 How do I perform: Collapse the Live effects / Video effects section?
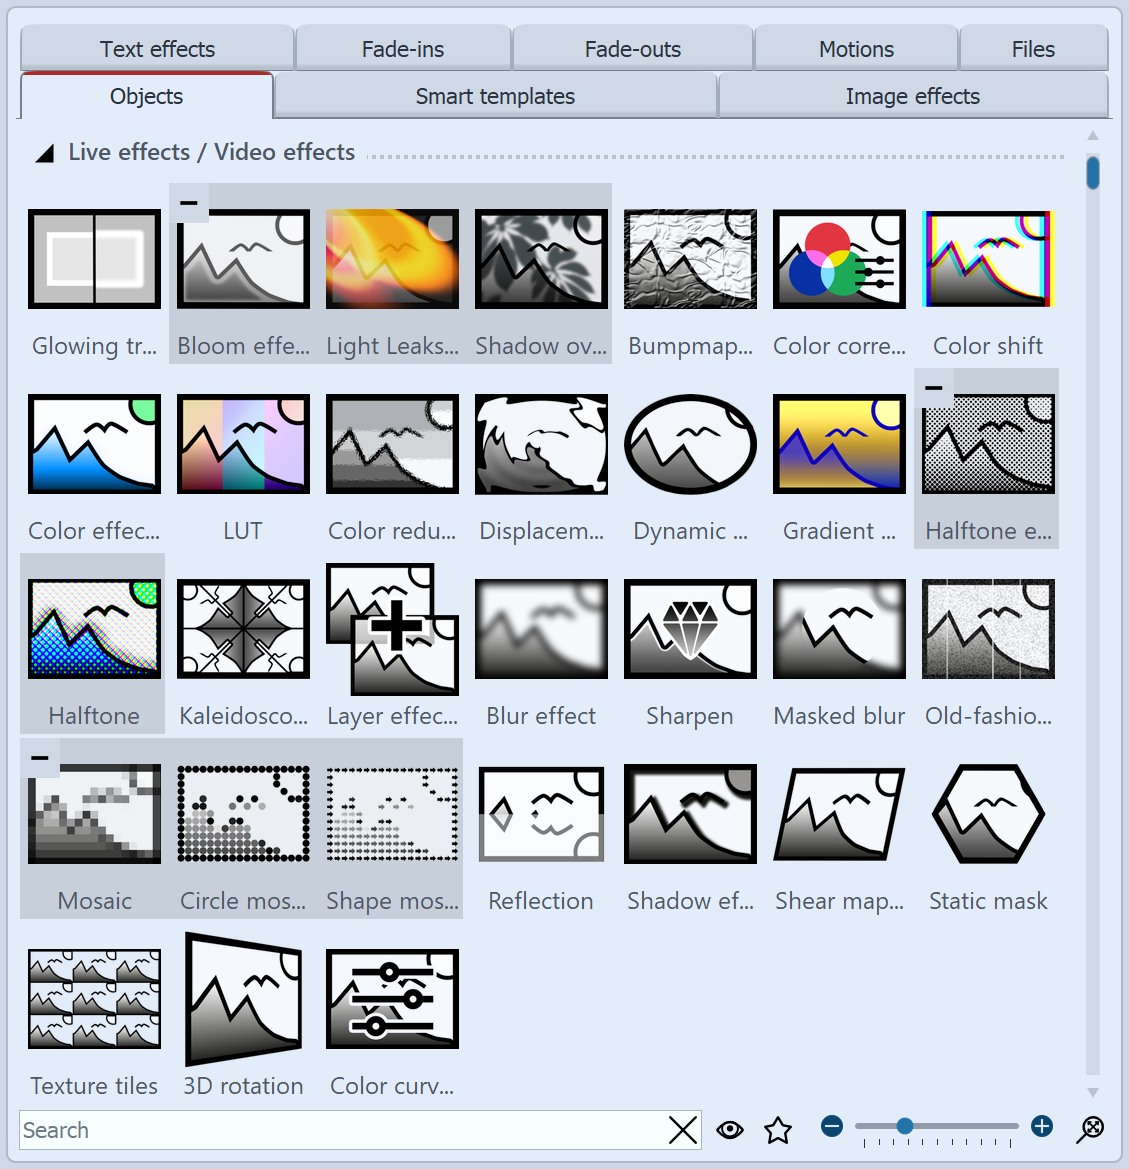[x=43, y=152]
